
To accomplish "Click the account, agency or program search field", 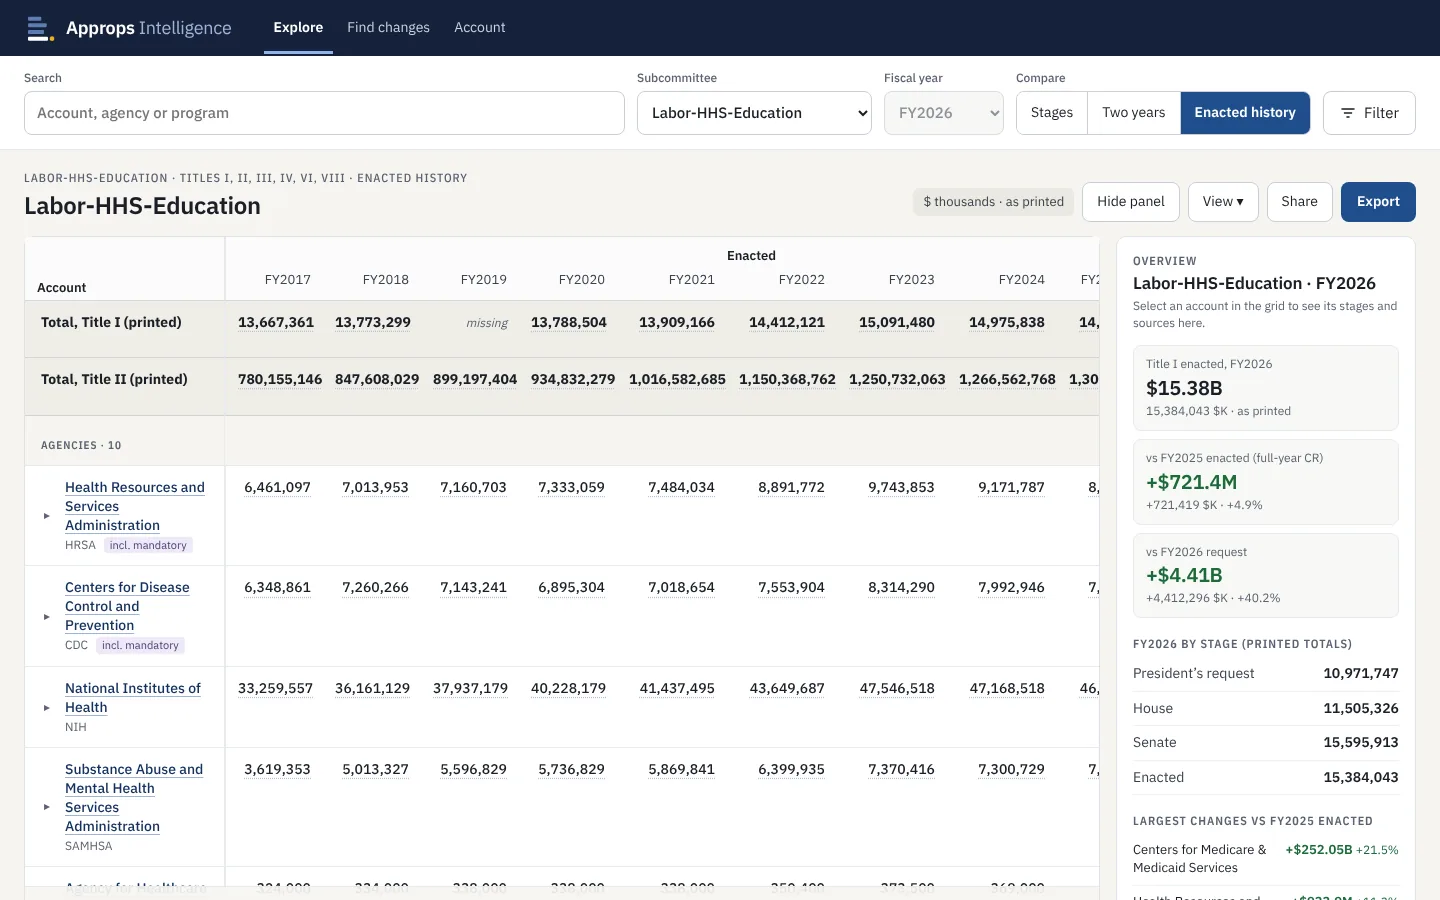I will point(324,113).
